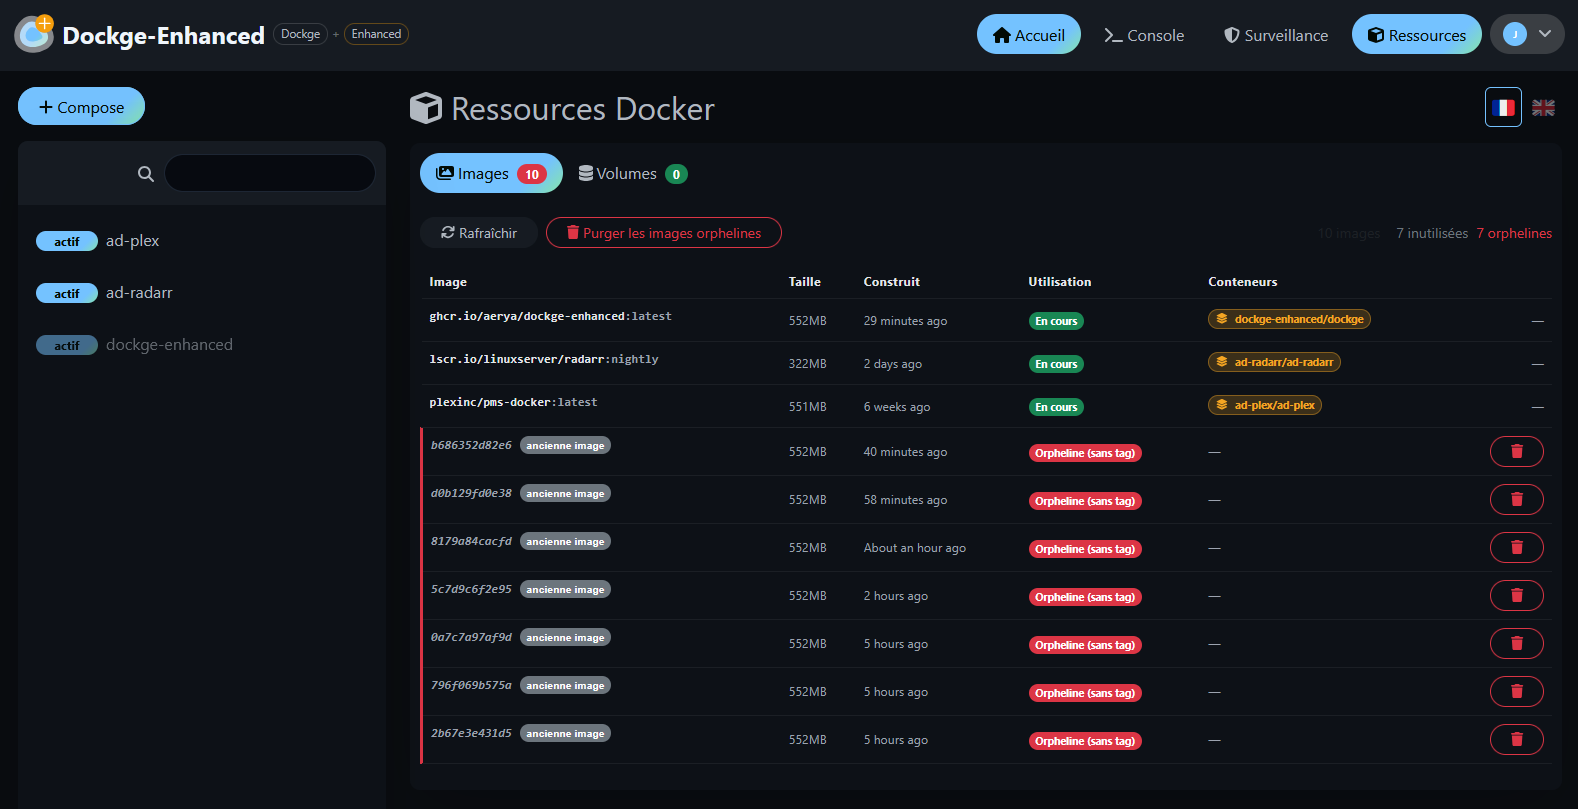The width and height of the screenshot is (1578, 809).
Task: Click the Dockge-Enhanced logo icon
Action: click(34, 34)
